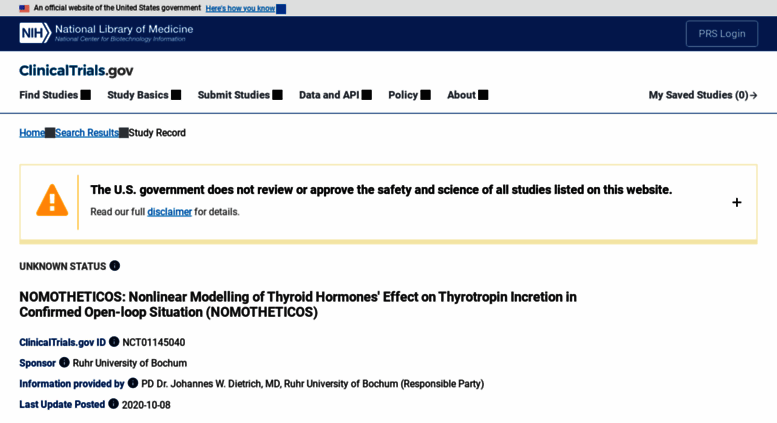
Task: Click the info icon next to Sponsor
Action: tap(64, 363)
